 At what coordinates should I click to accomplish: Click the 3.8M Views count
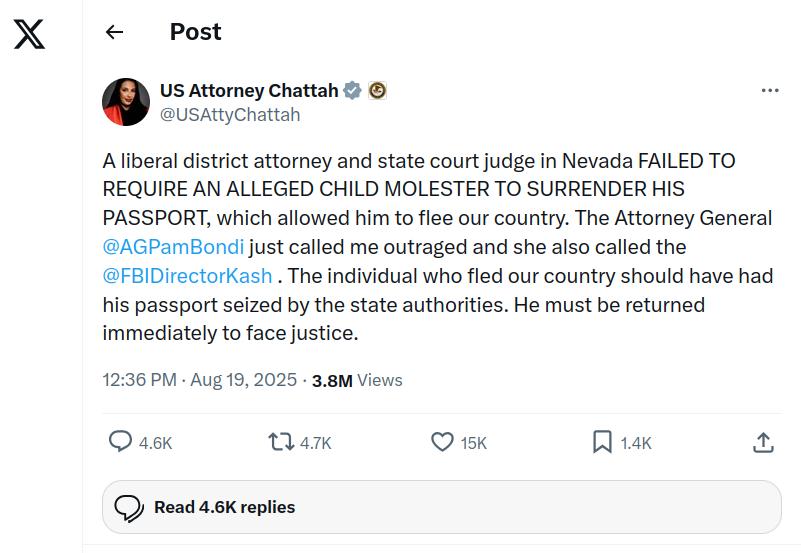357,380
